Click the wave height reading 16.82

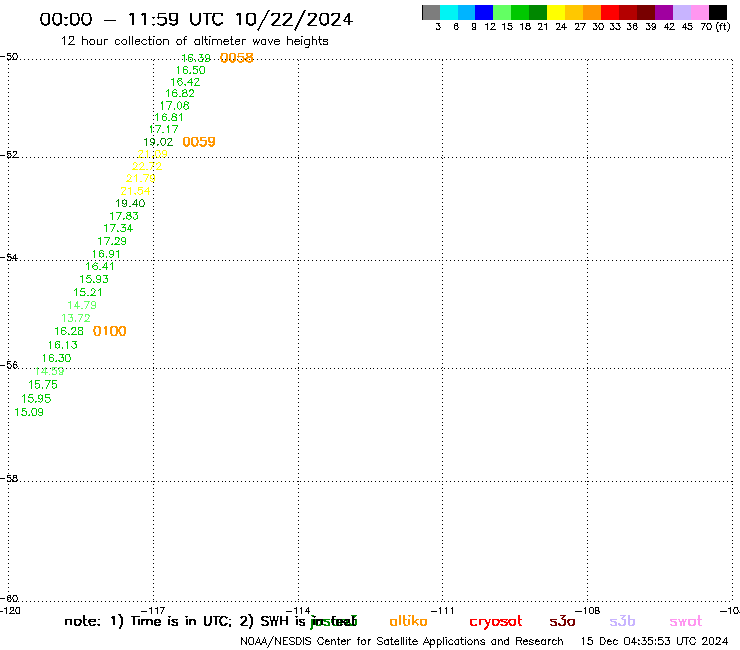coord(180,93)
